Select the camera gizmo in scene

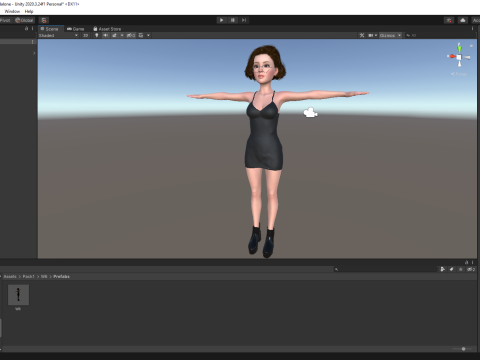point(311,113)
